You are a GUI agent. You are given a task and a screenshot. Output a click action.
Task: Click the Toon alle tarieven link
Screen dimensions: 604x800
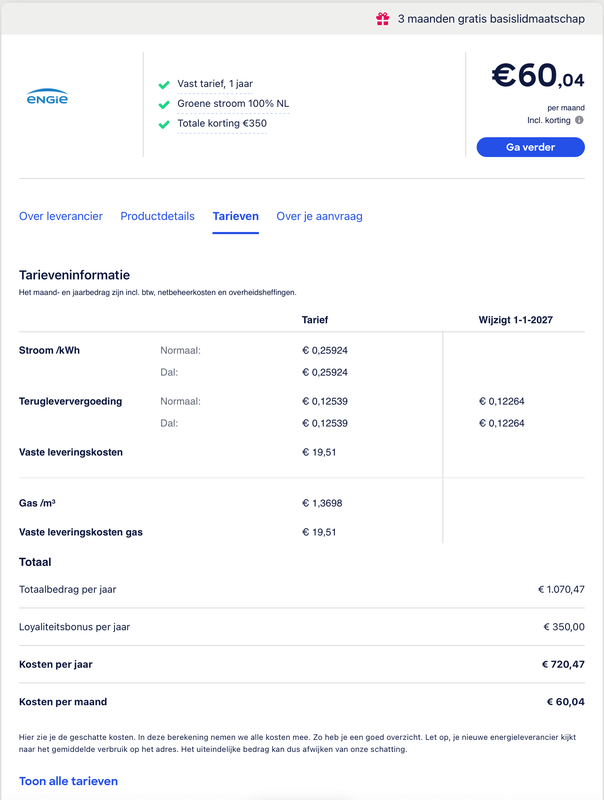68,781
